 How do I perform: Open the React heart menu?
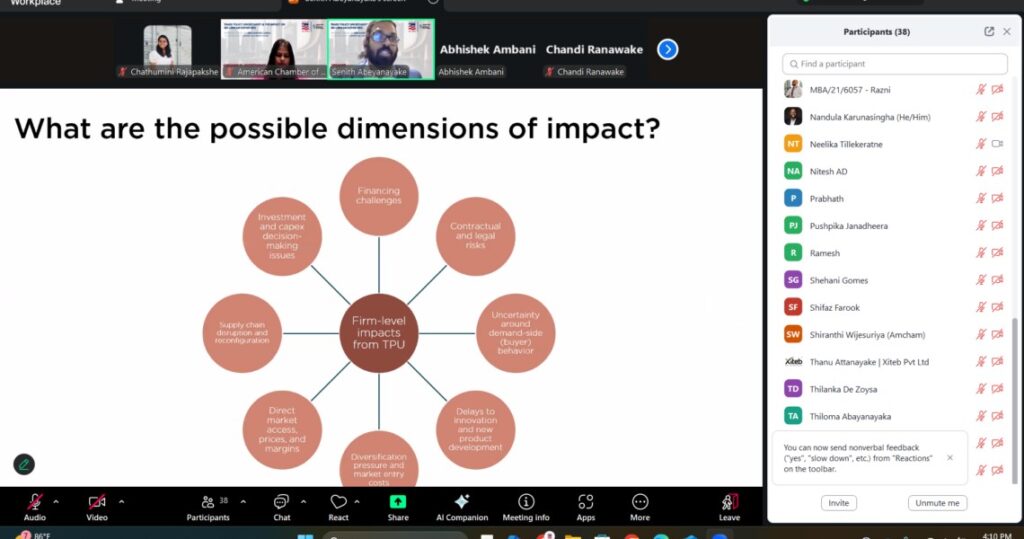click(x=338, y=507)
